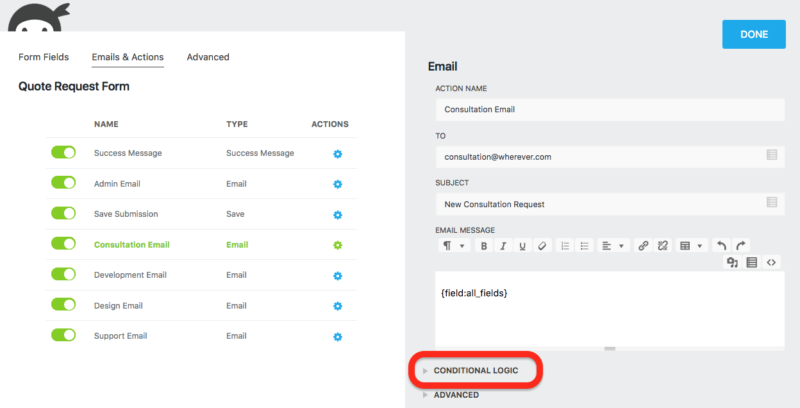Screen dimensions: 800x408
Task: Open the Consultation Email row name
Action: 132,245
